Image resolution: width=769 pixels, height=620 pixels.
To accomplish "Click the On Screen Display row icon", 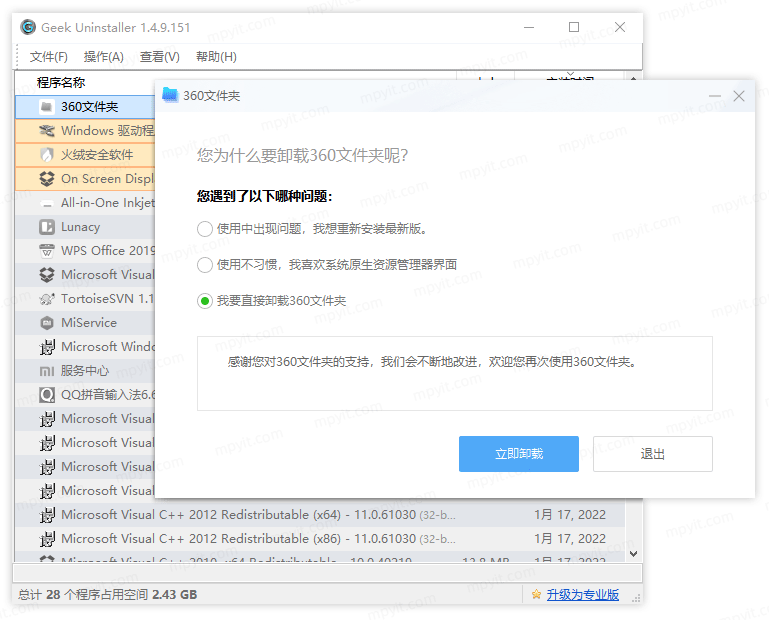I will (x=47, y=179).
